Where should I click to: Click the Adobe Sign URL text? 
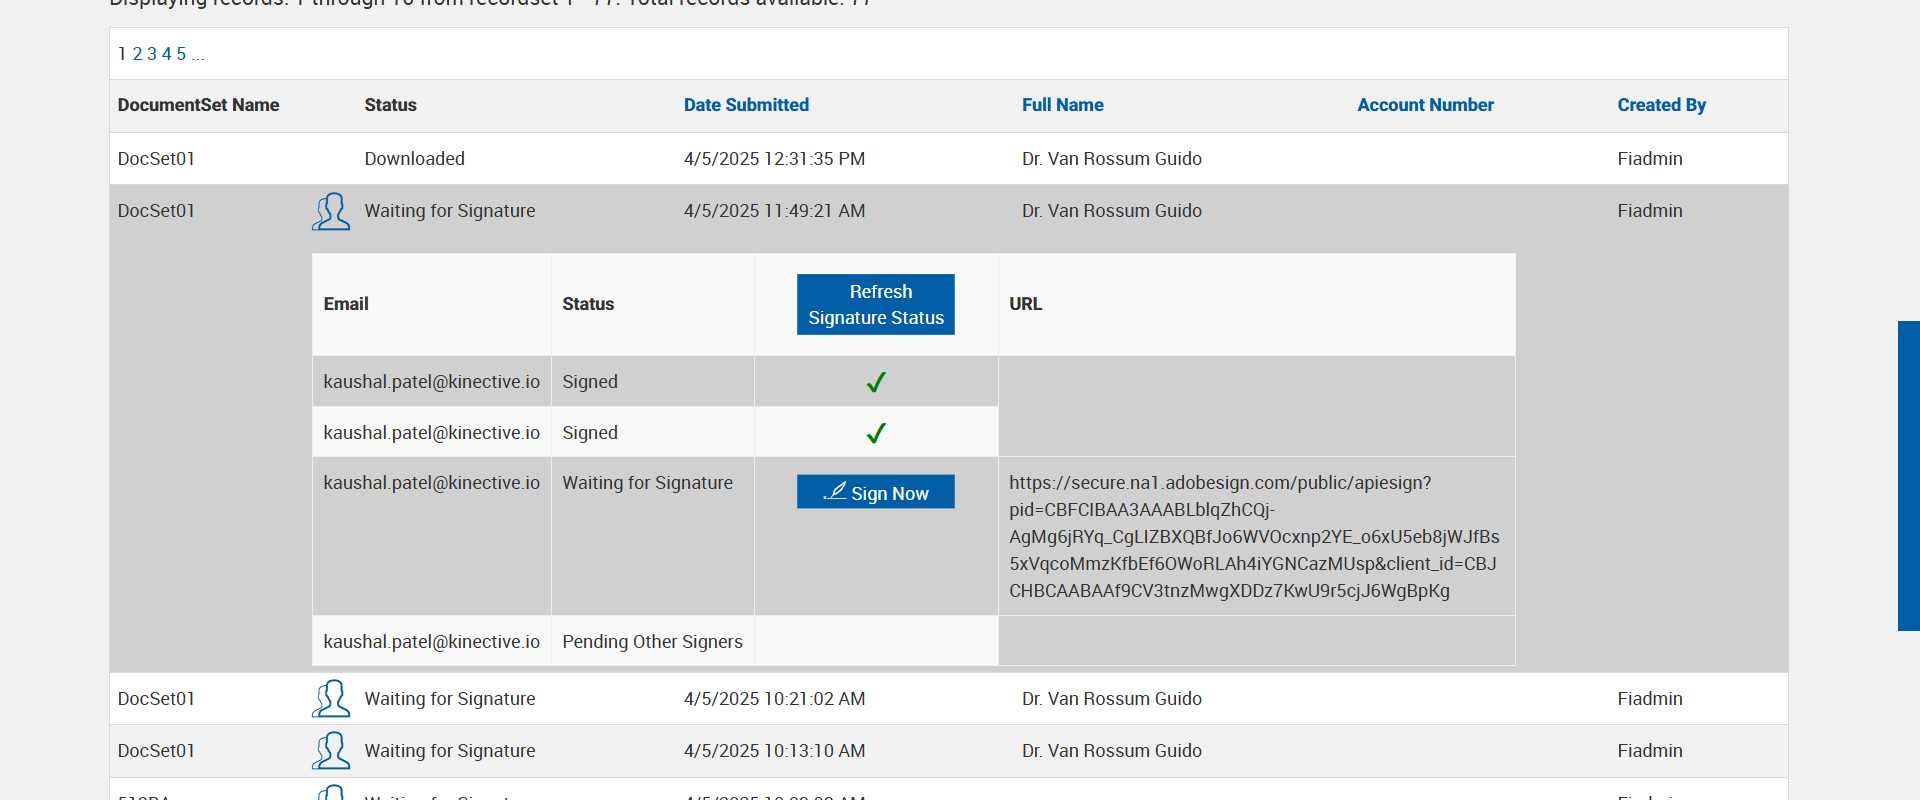pos(1254,537)
